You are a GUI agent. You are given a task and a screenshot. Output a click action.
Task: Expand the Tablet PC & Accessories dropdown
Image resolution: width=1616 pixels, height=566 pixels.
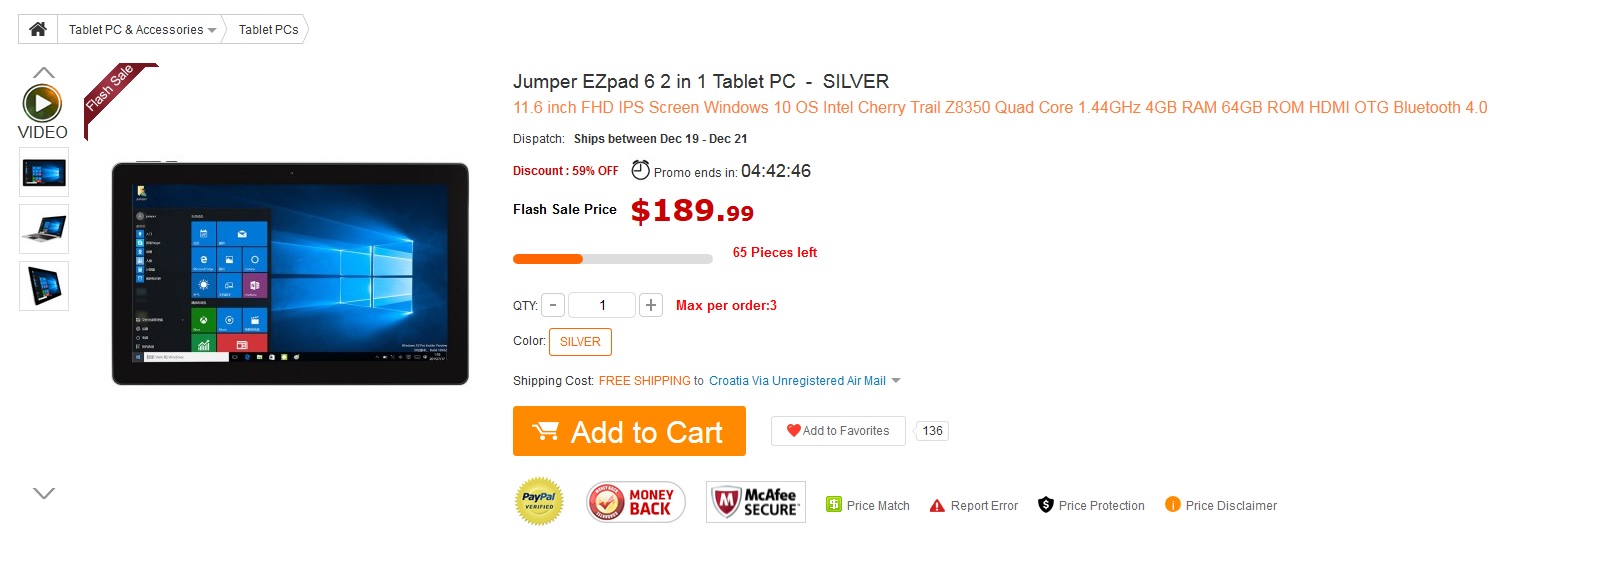click(x=211, y=30)
